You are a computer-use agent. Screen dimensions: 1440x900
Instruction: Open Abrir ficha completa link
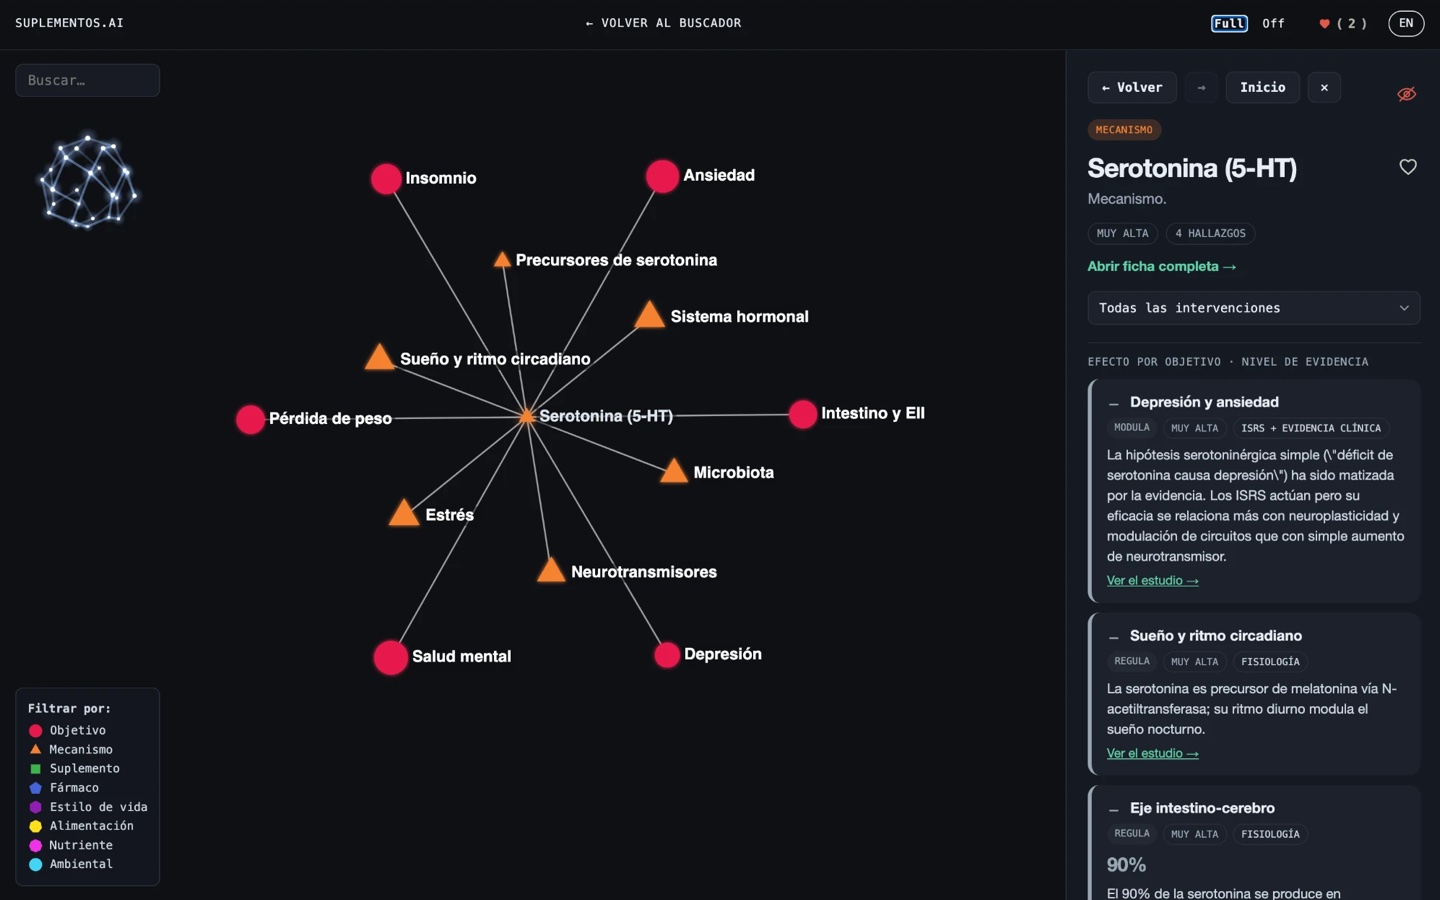point(1162,267)
